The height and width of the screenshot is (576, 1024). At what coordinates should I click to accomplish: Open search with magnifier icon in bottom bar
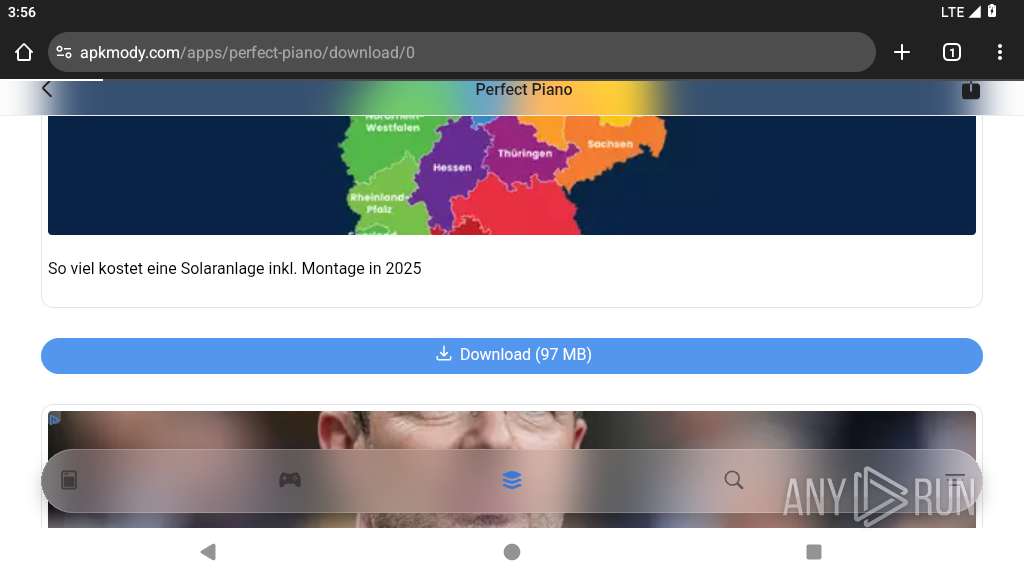[733, 480]
